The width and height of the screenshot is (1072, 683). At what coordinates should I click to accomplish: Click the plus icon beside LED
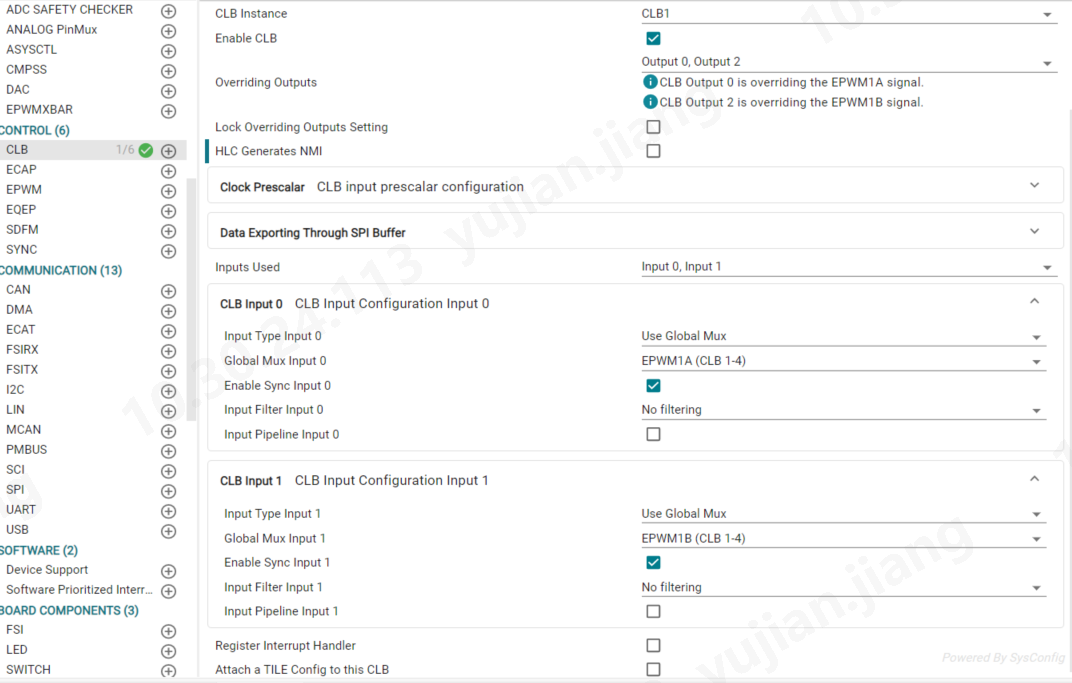point(168,651)
